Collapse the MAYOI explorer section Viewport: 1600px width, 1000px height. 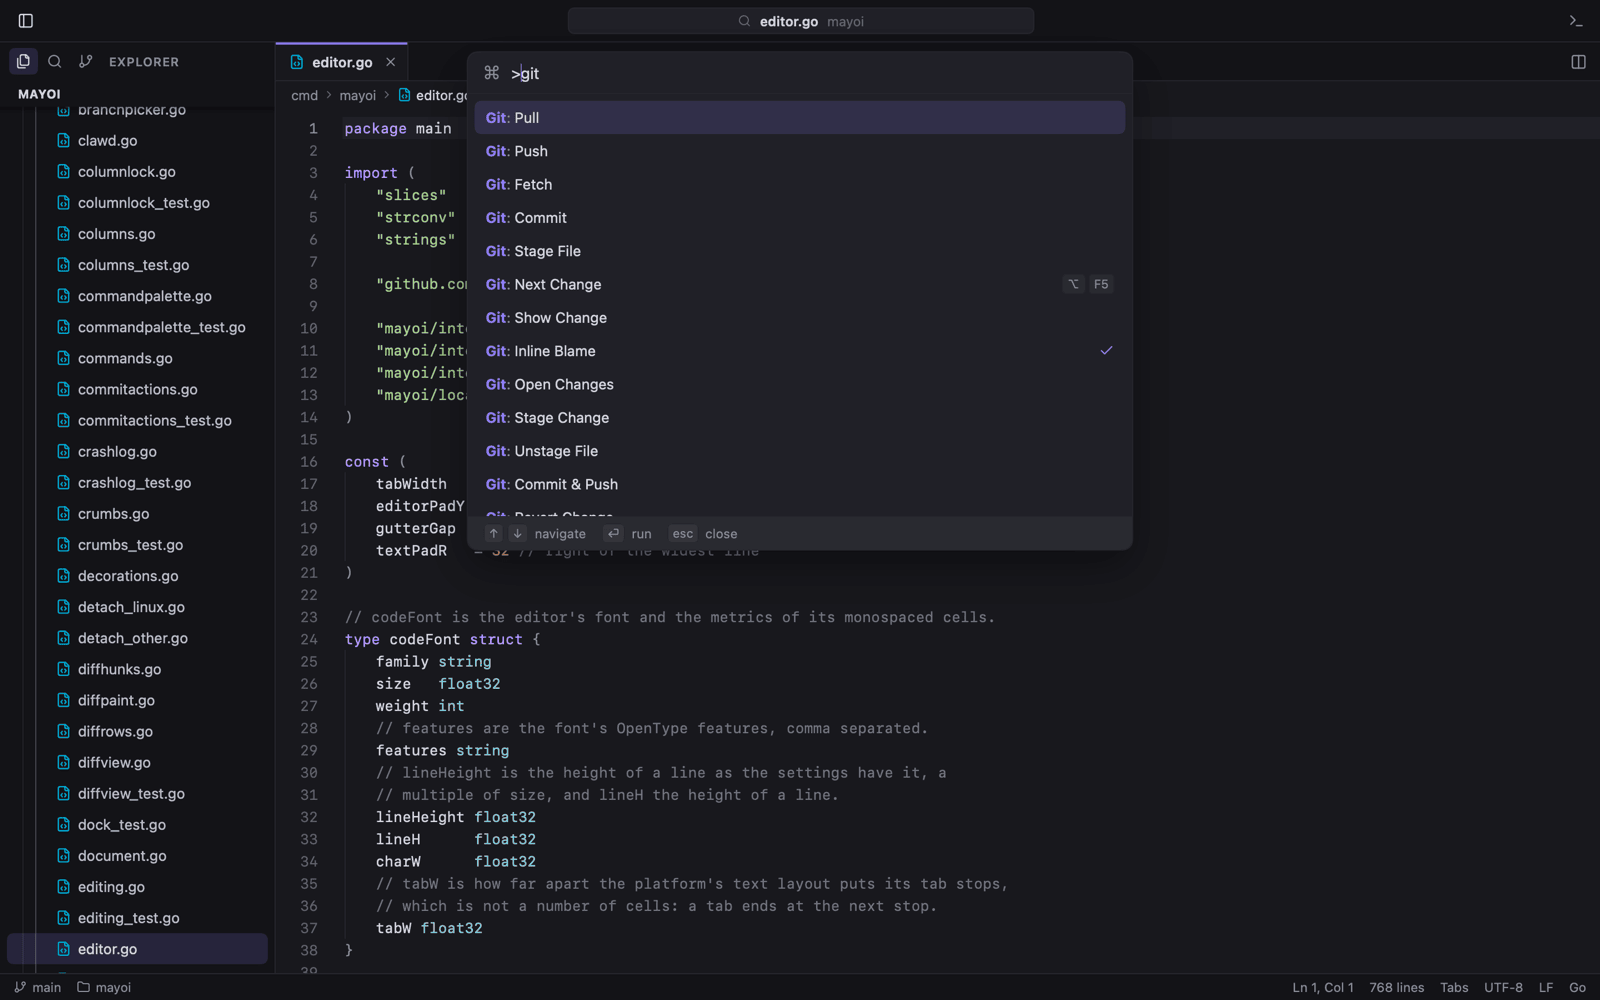click(x=39, y=94)
